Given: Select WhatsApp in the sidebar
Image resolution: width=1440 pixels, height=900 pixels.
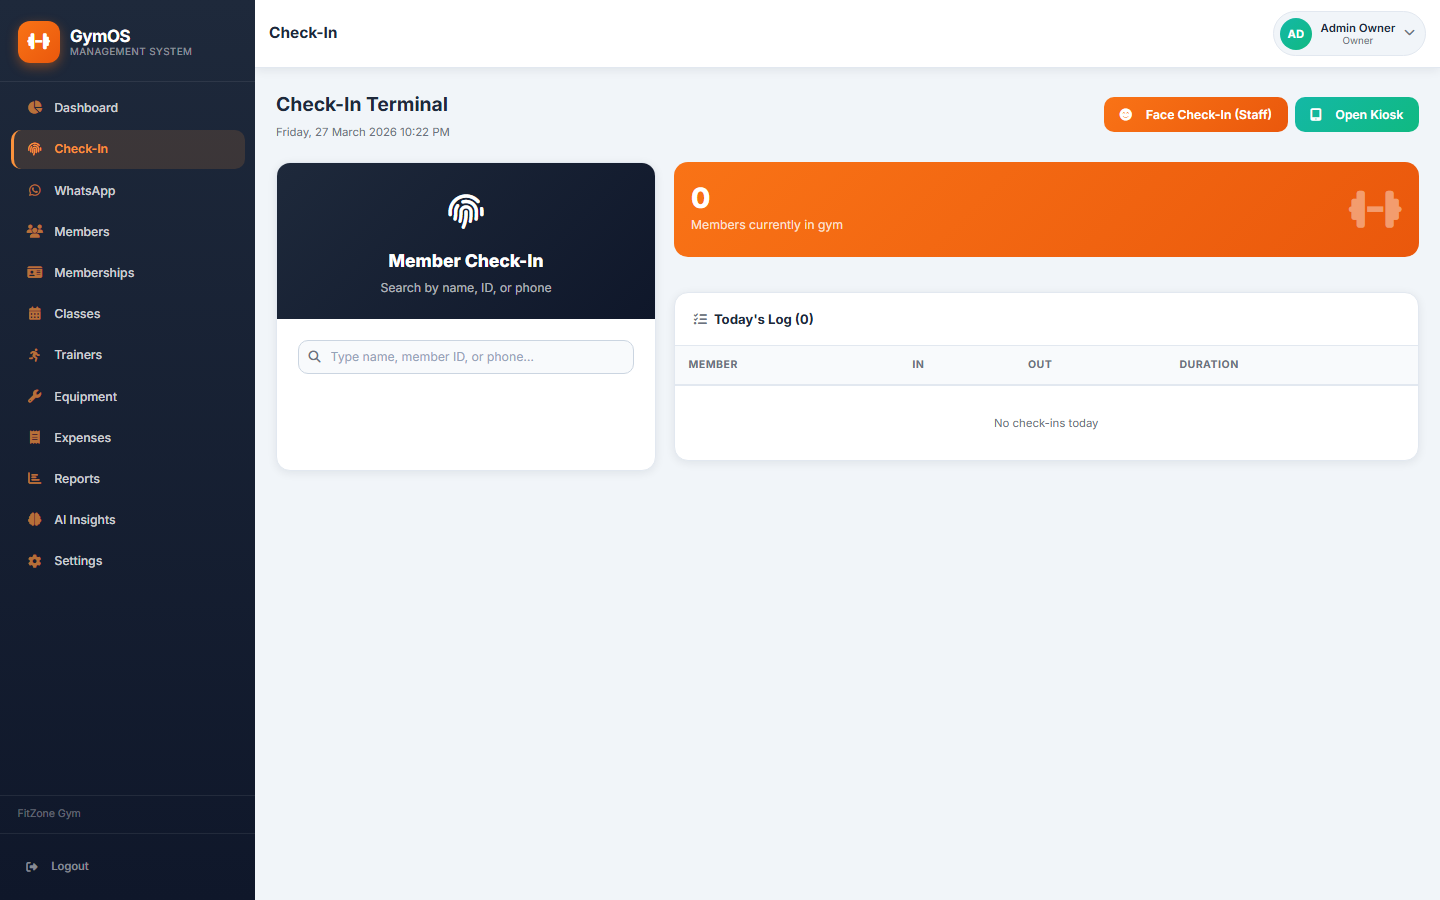Looking at the screenshot, I should coord(128,191).
